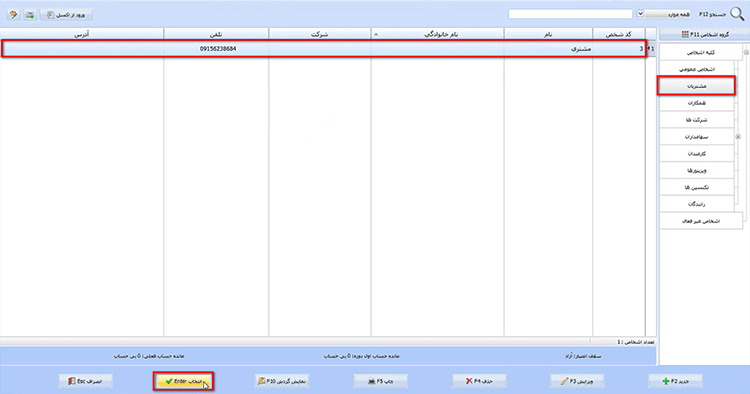Viewport: 750px width, 394px height.
Task: Collapse the کلیه اشخاص tree node
Action: (746, 53)
